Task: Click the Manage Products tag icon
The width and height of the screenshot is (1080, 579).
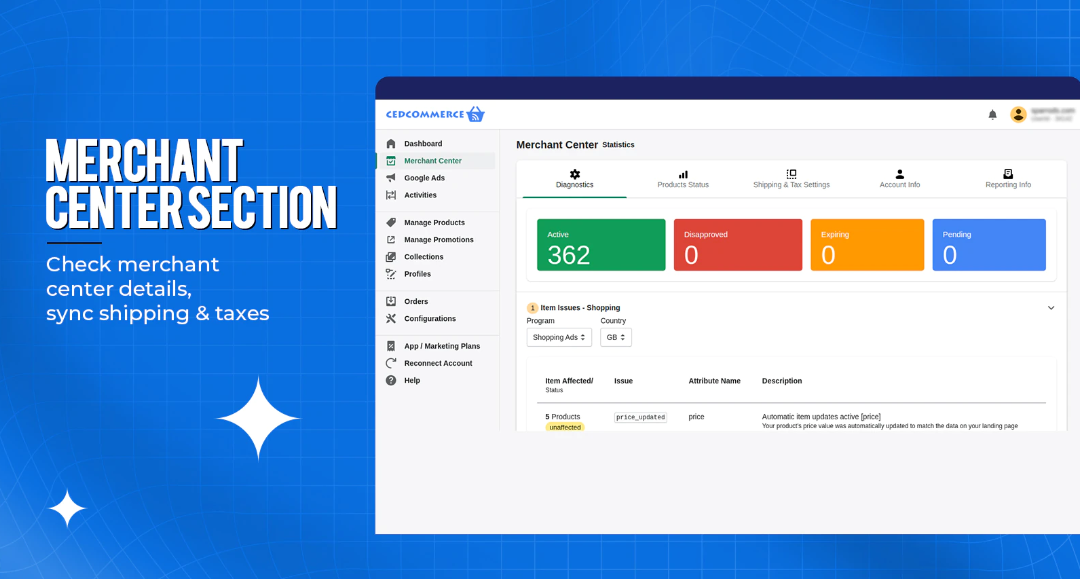Action: pos(391,222)
